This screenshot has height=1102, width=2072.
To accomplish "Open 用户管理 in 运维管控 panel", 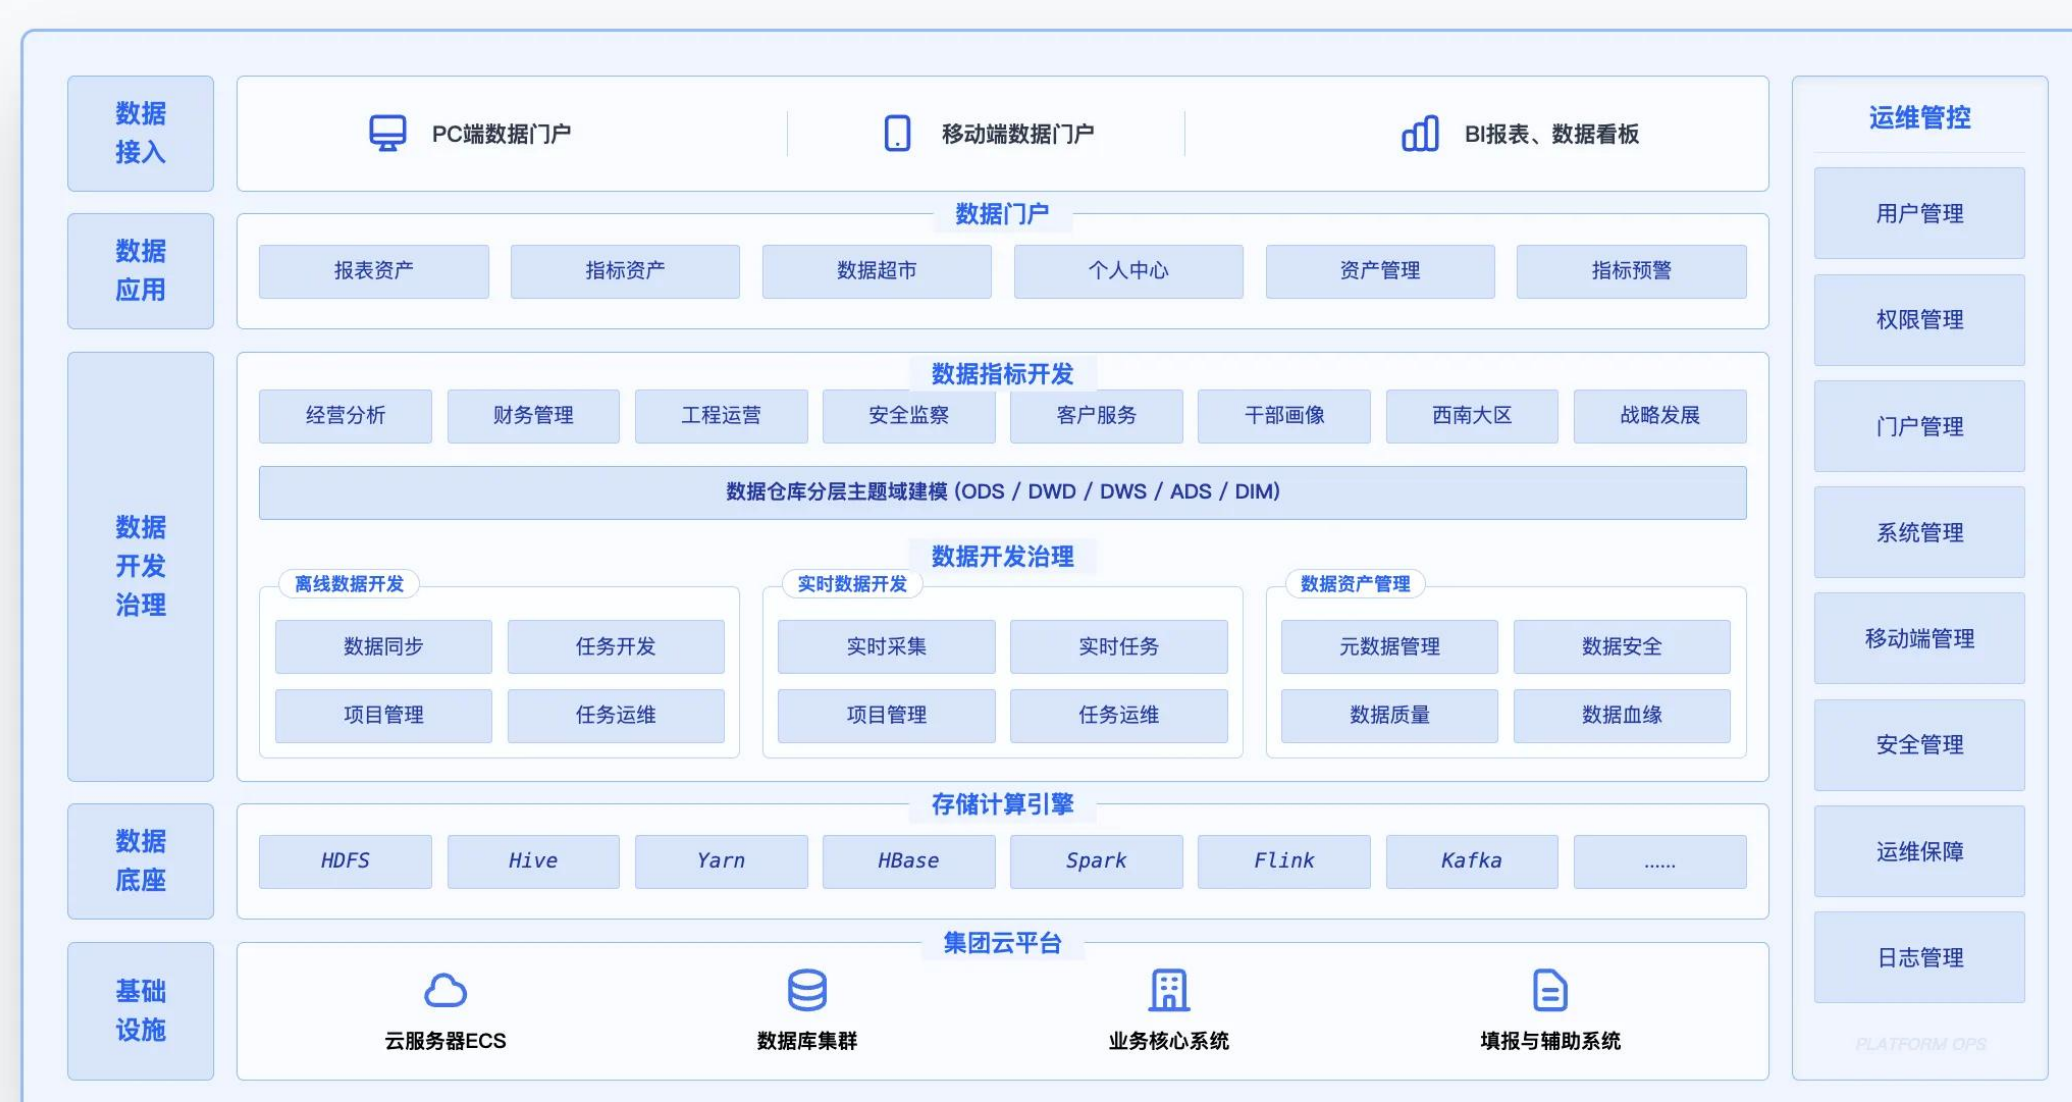I will [1919, 213].
